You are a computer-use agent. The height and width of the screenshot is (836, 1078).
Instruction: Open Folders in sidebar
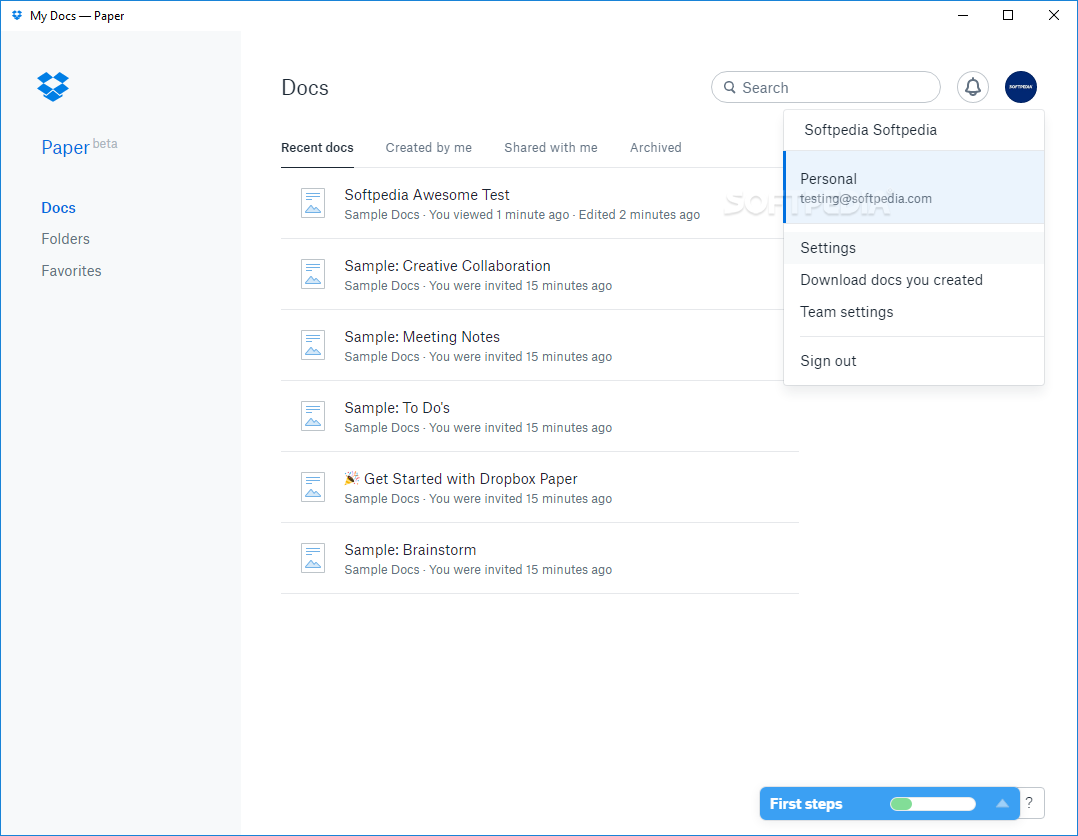pyautogui.click(x=65, y=239)
